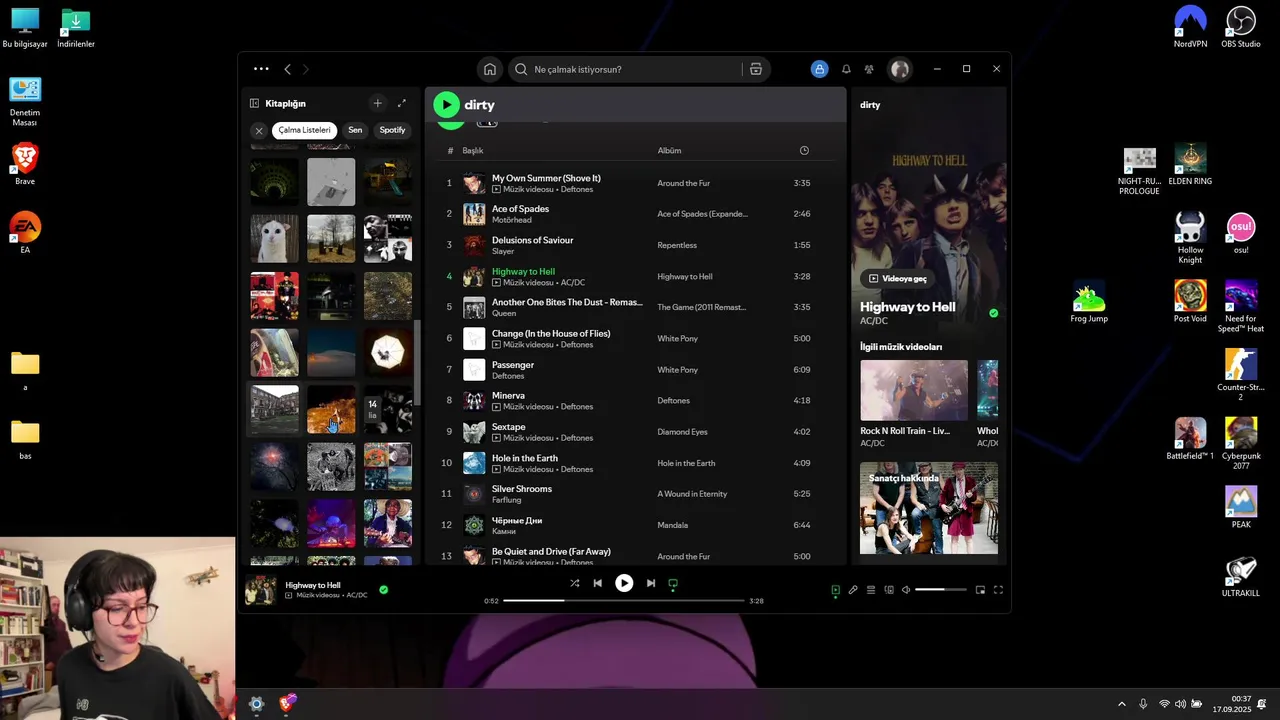Open lyrics with the microphone icon
The width and height of the screenshot is (1280, 720).
coord(853,590)
